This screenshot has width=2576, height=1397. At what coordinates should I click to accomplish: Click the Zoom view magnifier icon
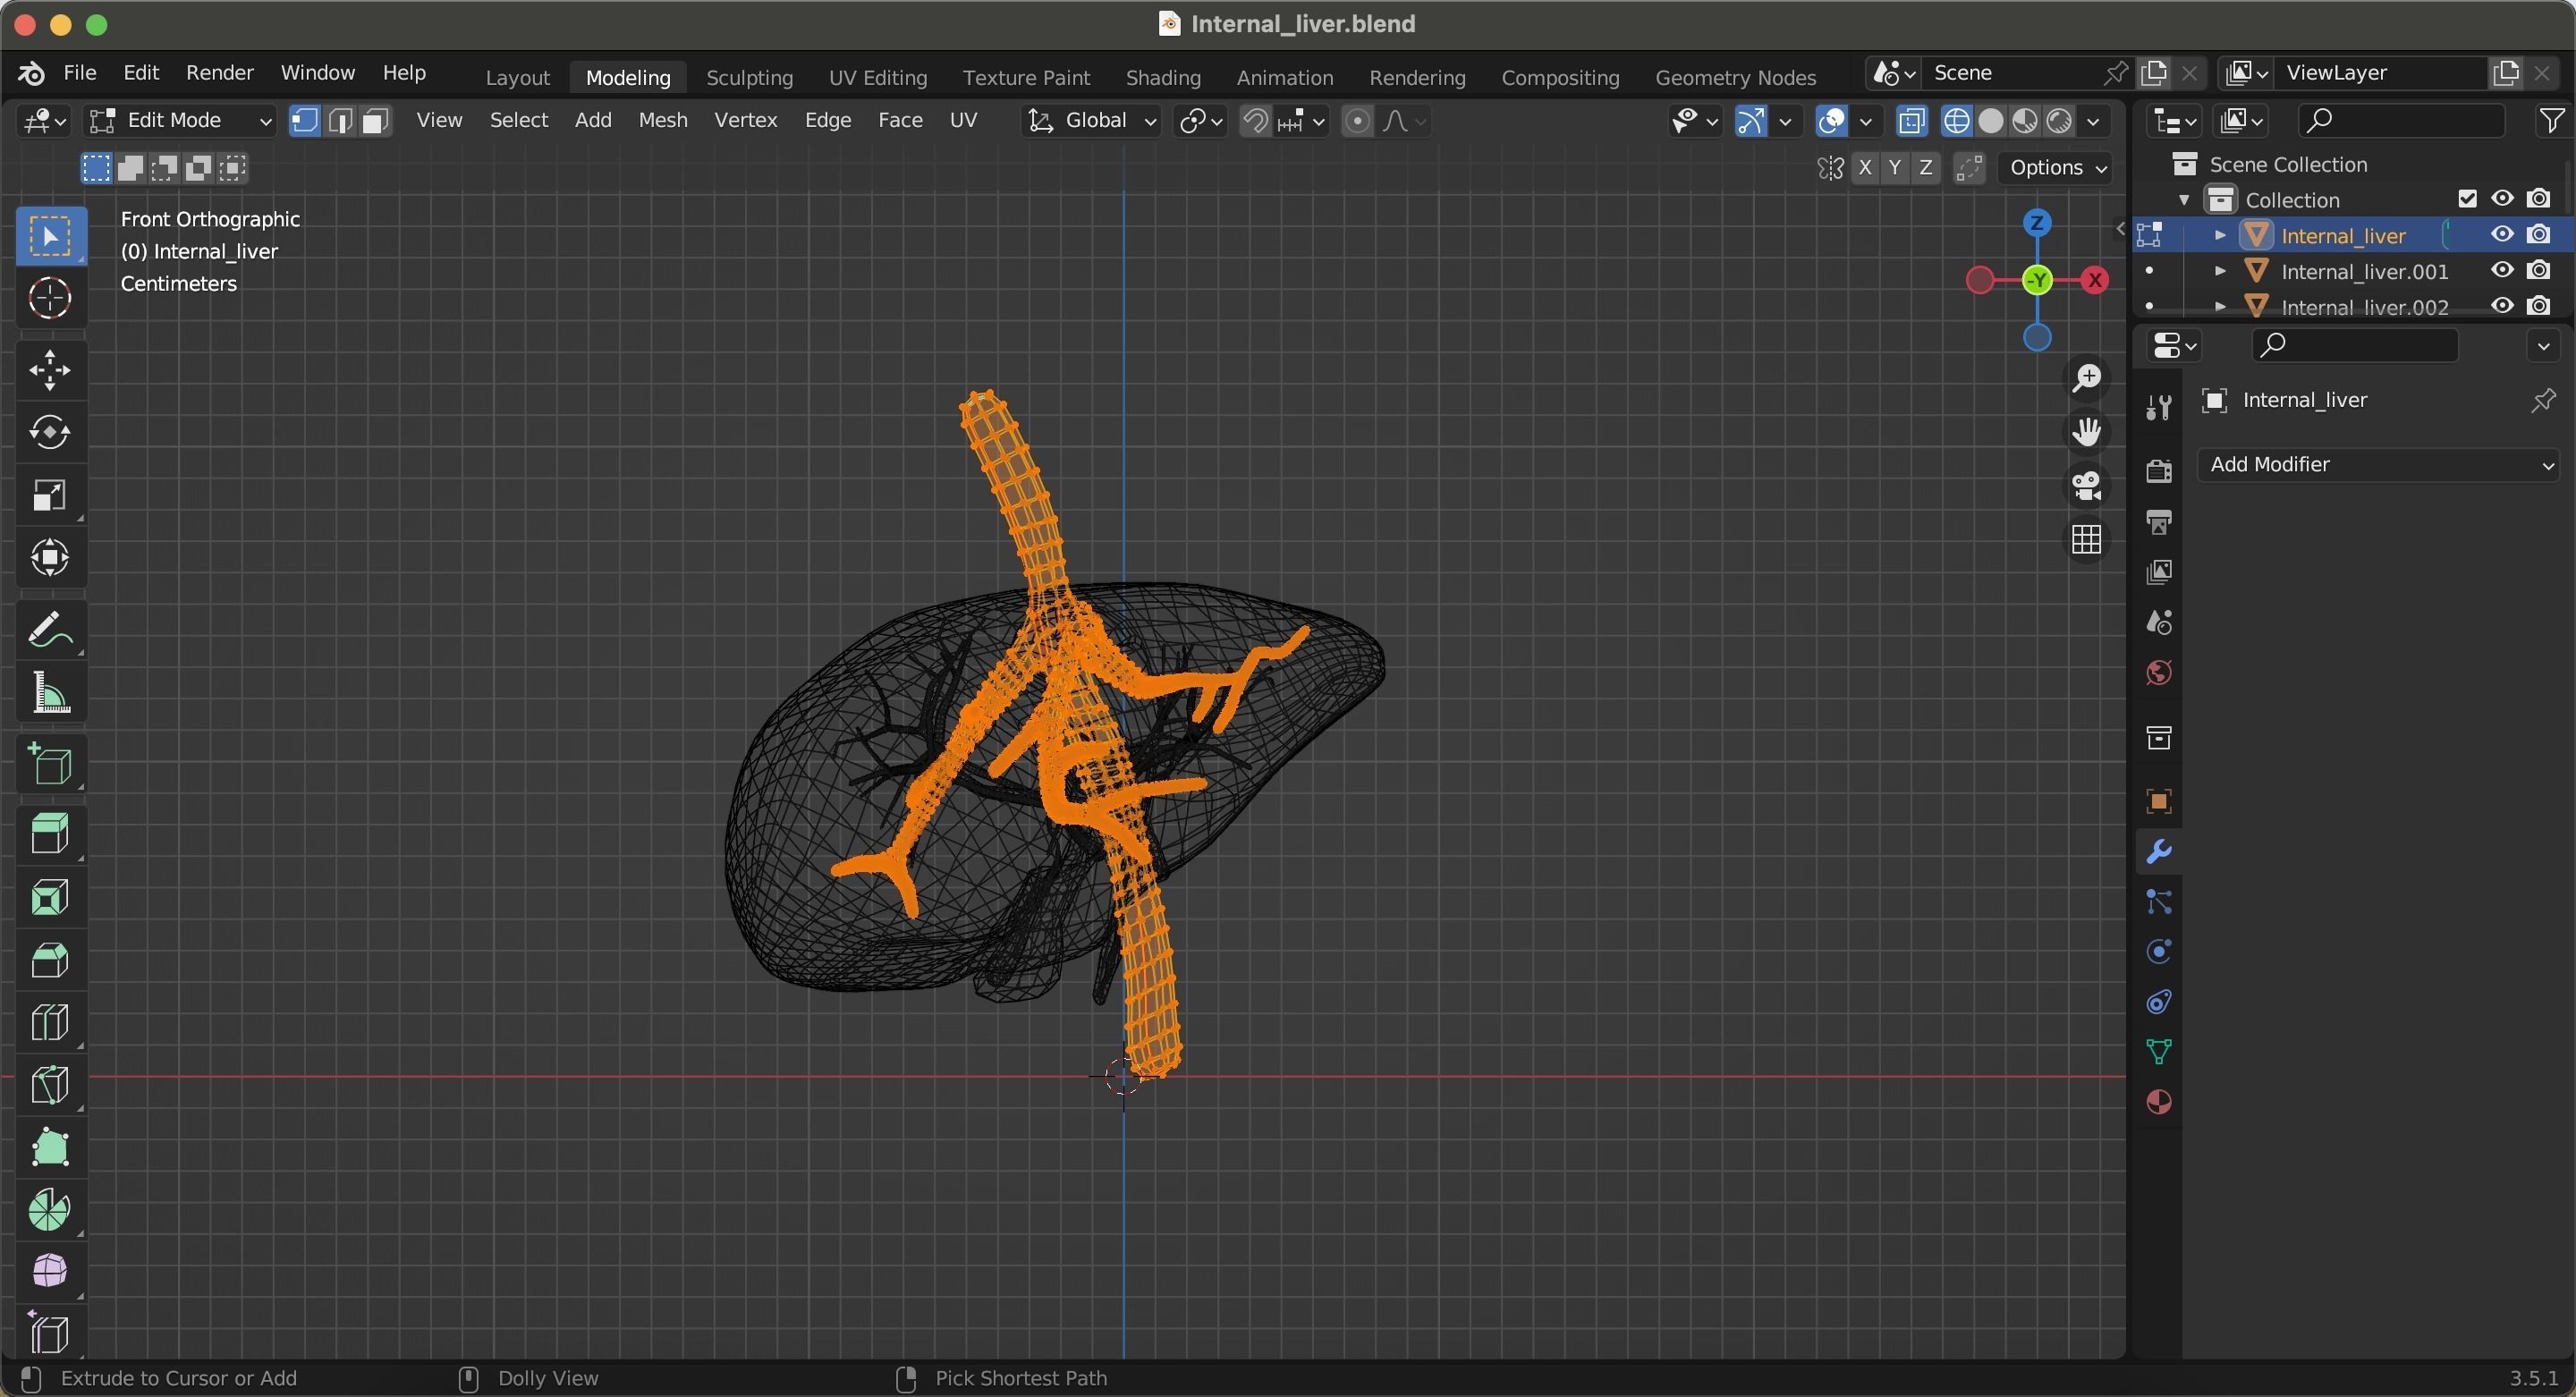point(2087,378)
